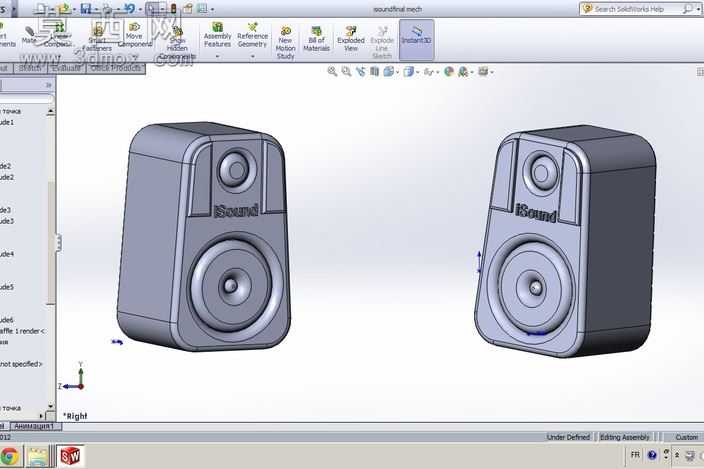Viewport: 704px width, 469px height.
Task: Click the Move Component tool
Action: 134,35
